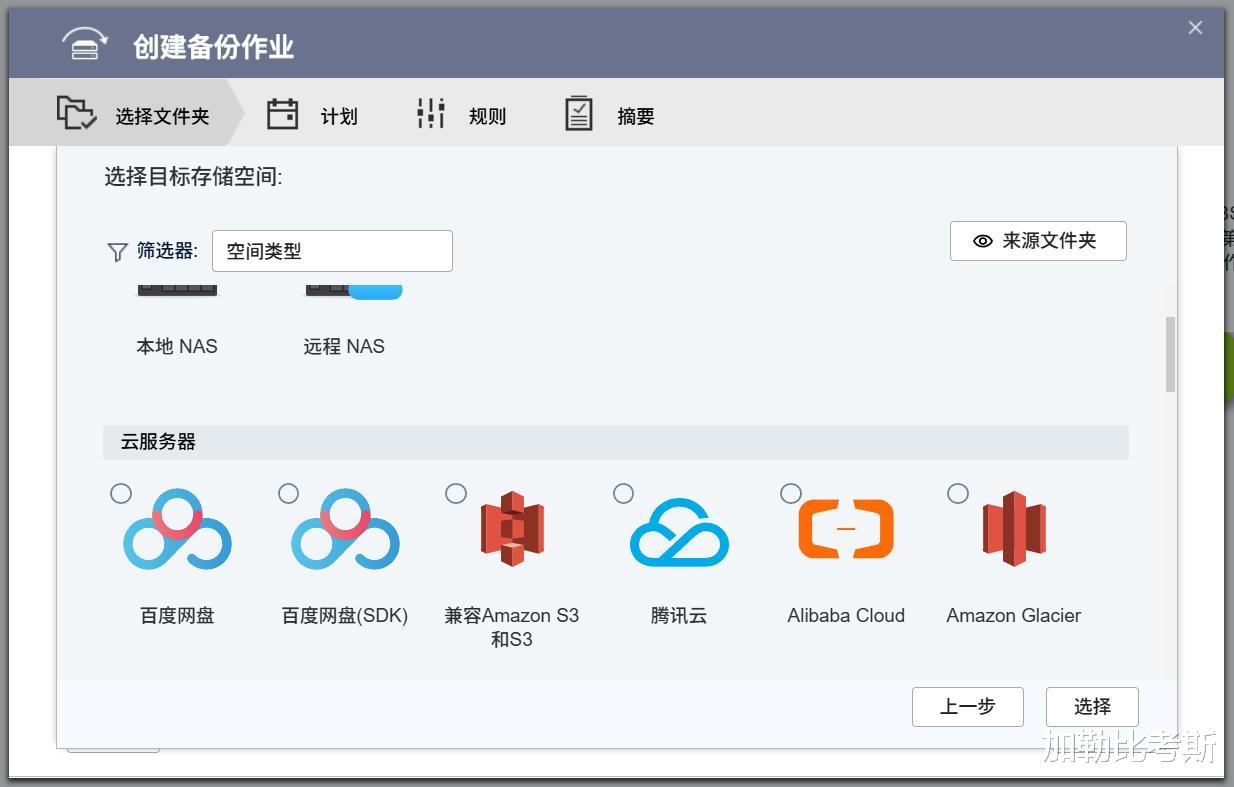The image size is (1234, 787).
Task: Click the 选择目标存储空间 heading
Action: coord(194,178)
